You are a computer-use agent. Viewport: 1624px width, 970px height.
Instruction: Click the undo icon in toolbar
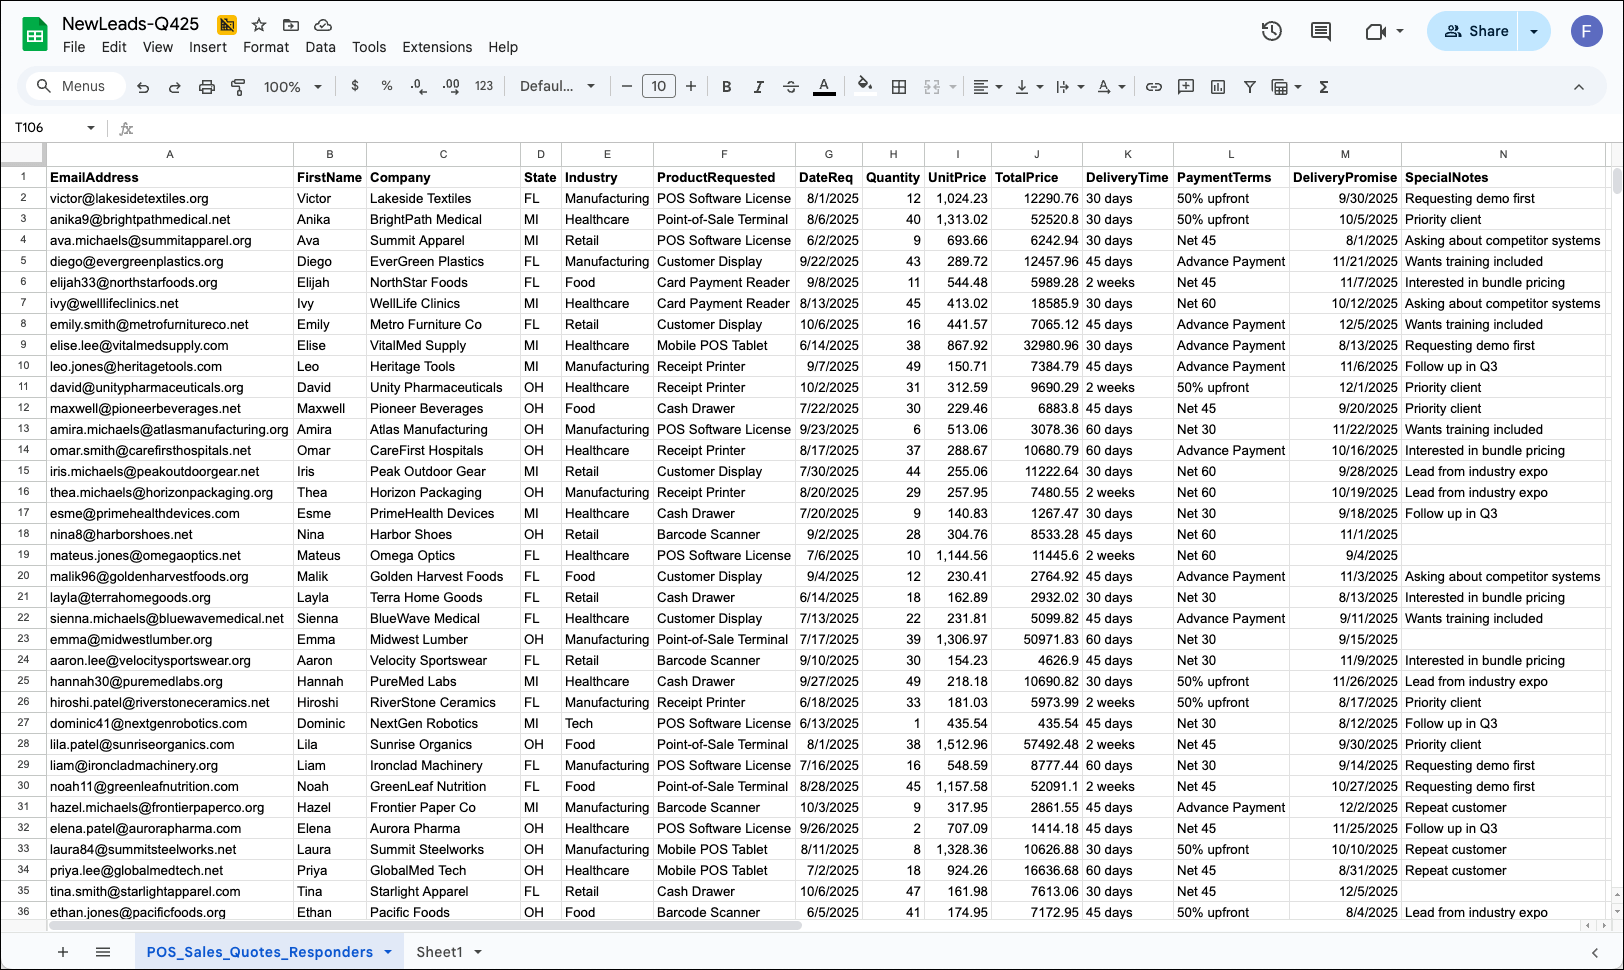[143, 87]
